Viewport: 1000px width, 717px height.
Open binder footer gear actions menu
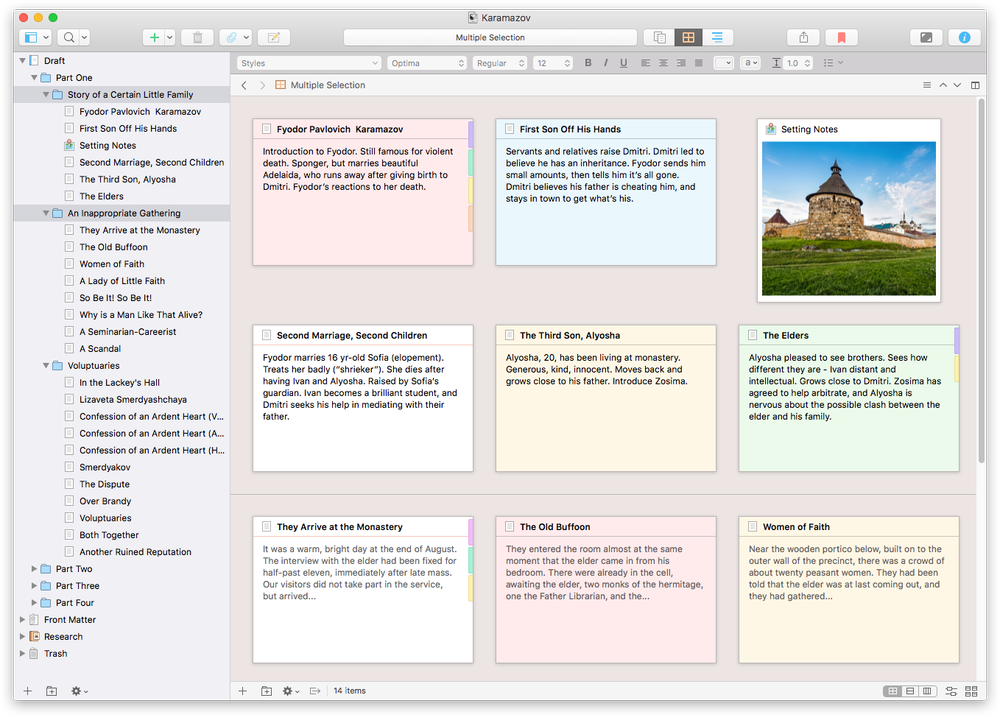pos(79,691)
